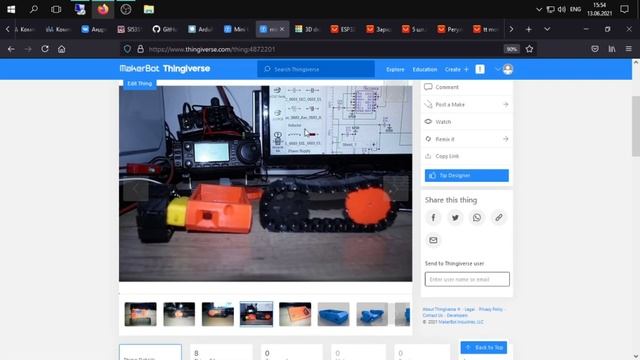Close the active Thingiverse tab
This screenshot has width=640, height=360.
click(282, 29)
